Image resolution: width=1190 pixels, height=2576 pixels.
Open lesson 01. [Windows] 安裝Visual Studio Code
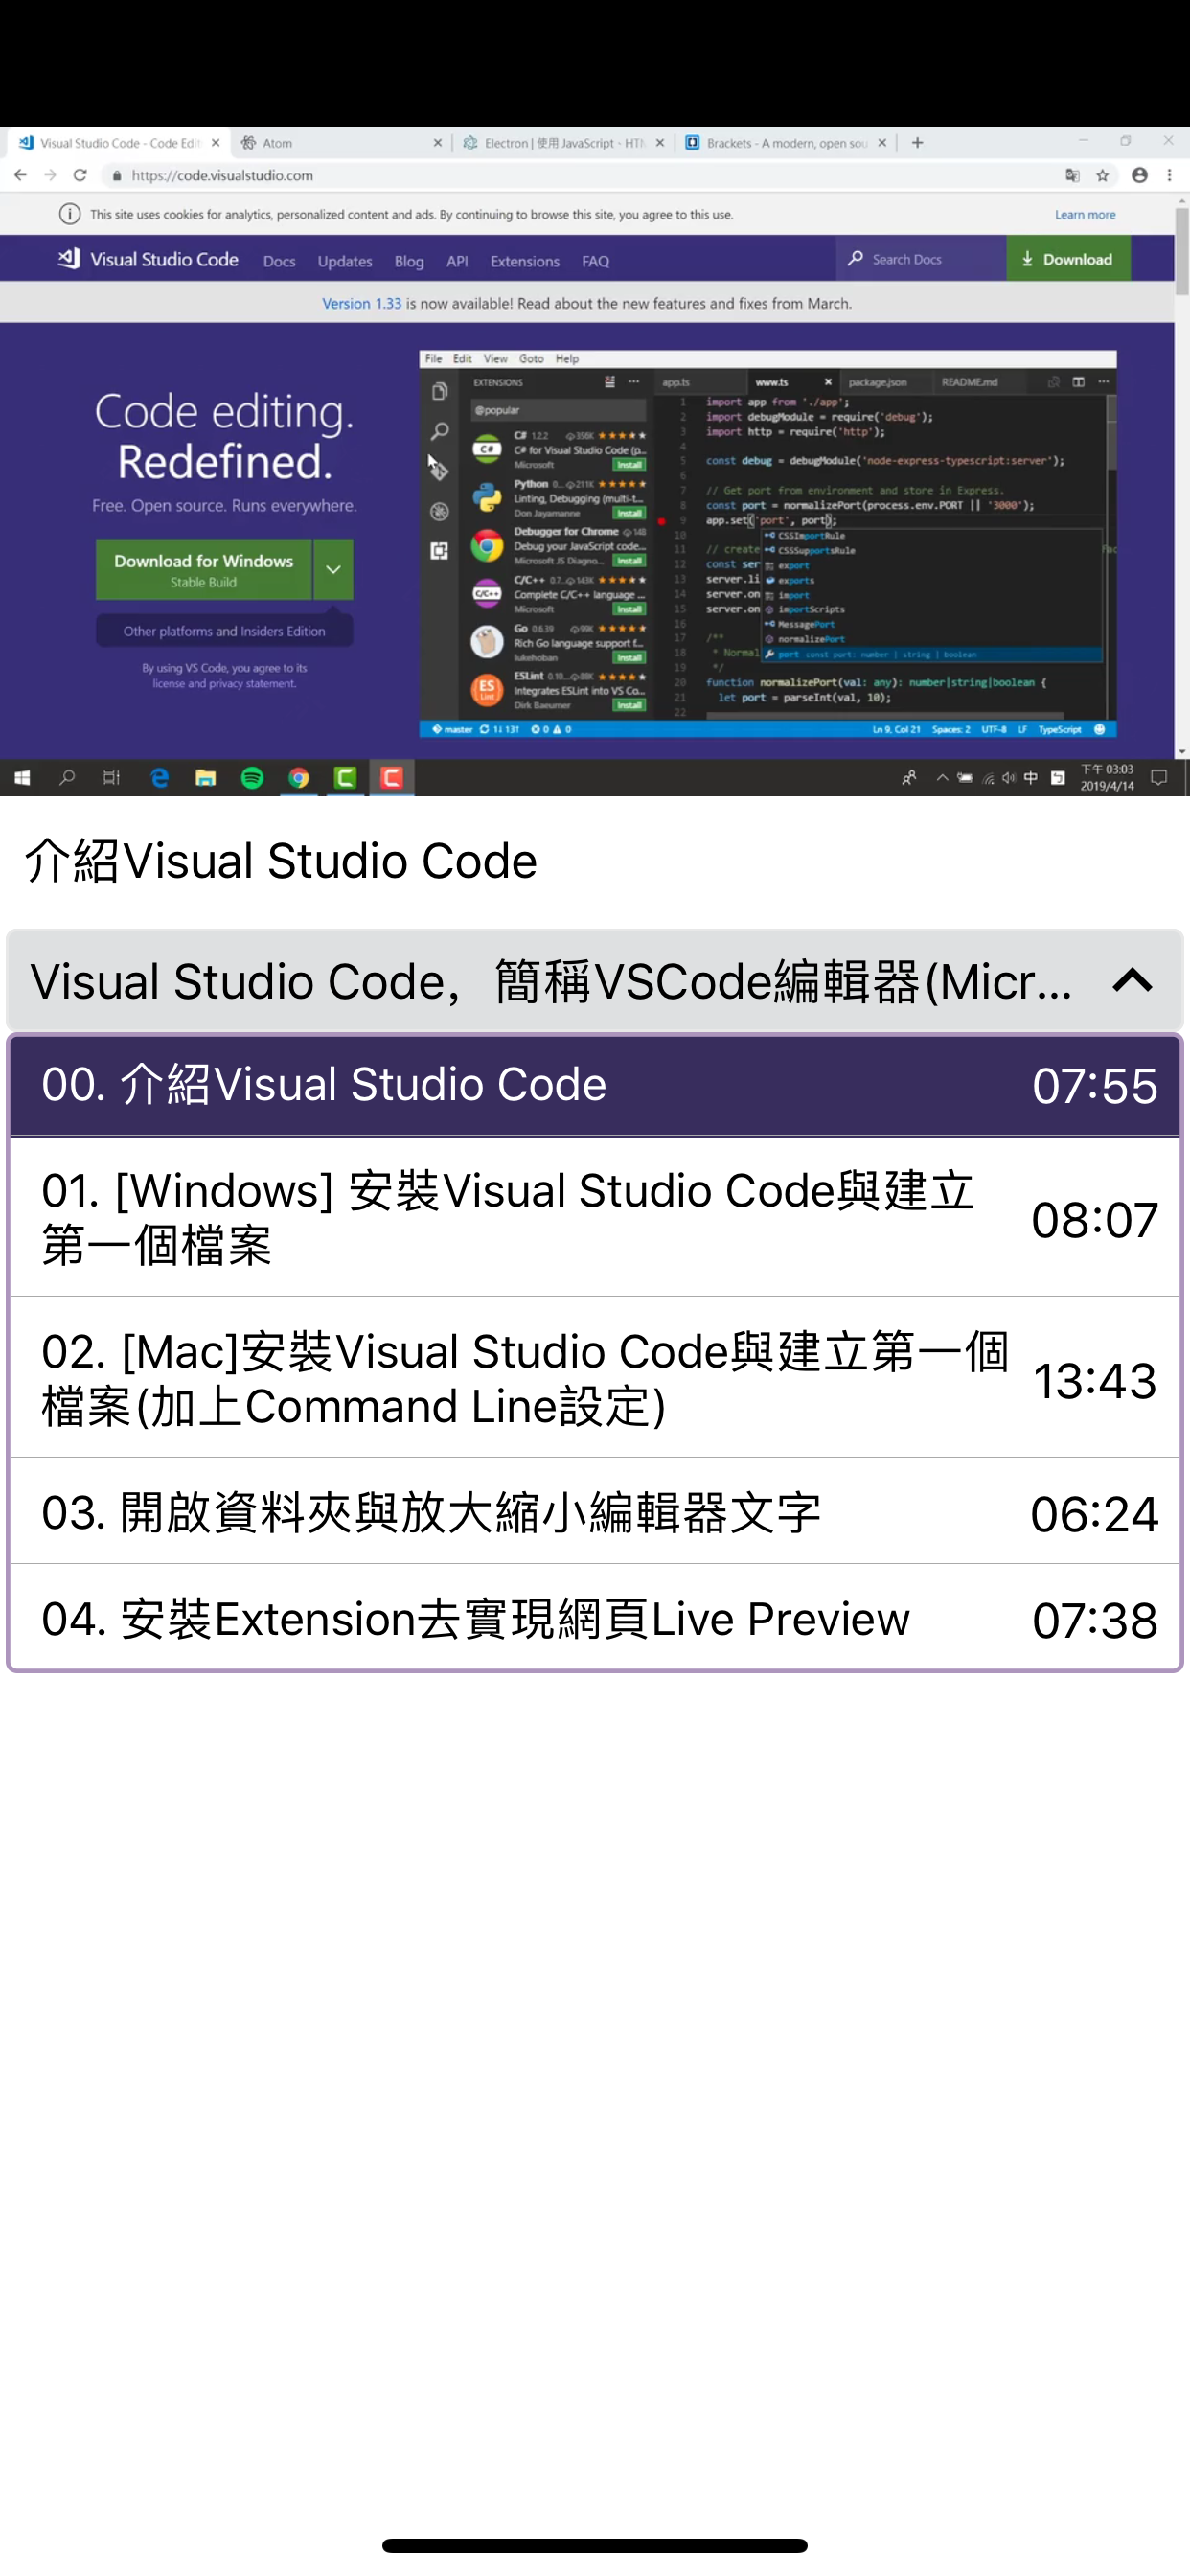point(595,1218)
